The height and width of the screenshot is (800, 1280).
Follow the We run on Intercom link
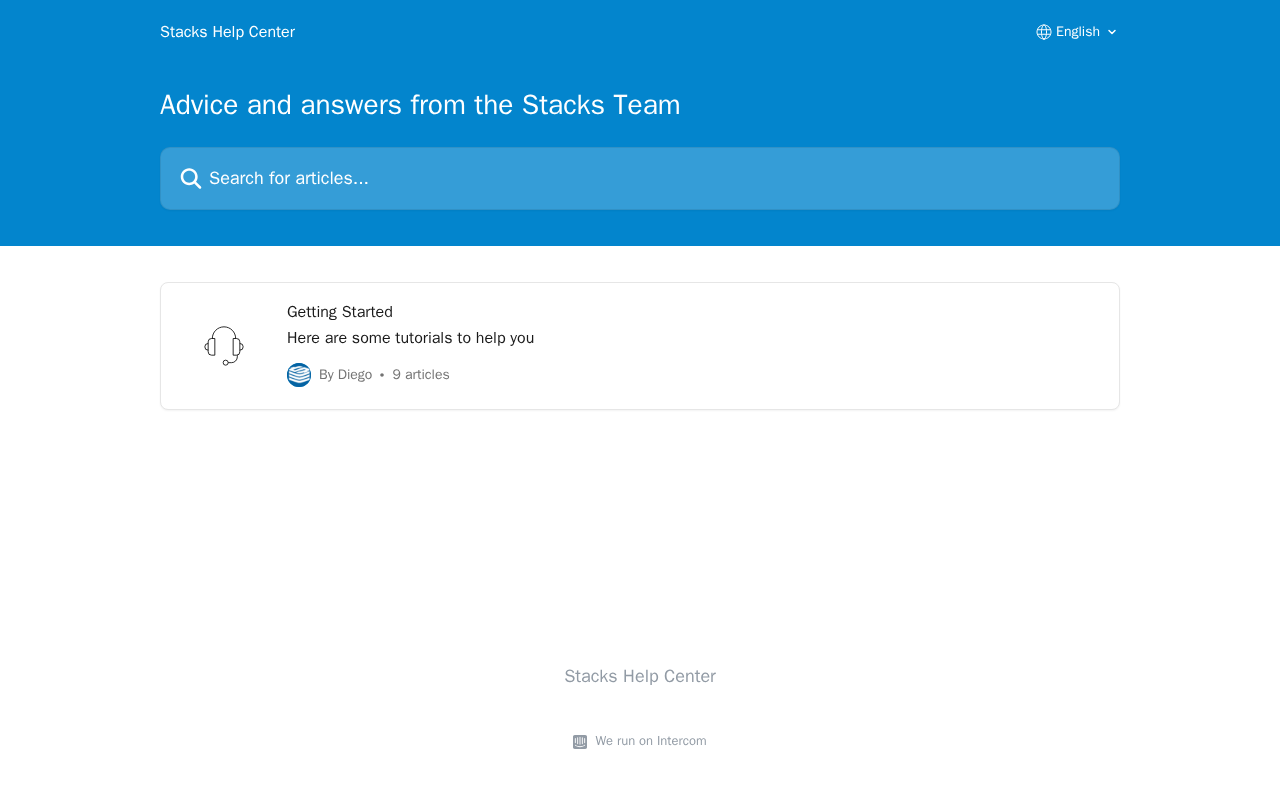650,741
